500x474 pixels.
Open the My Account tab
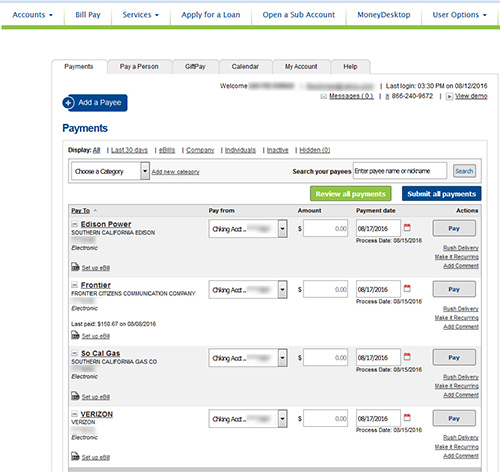pyautogui.click(x=301, y=67)
